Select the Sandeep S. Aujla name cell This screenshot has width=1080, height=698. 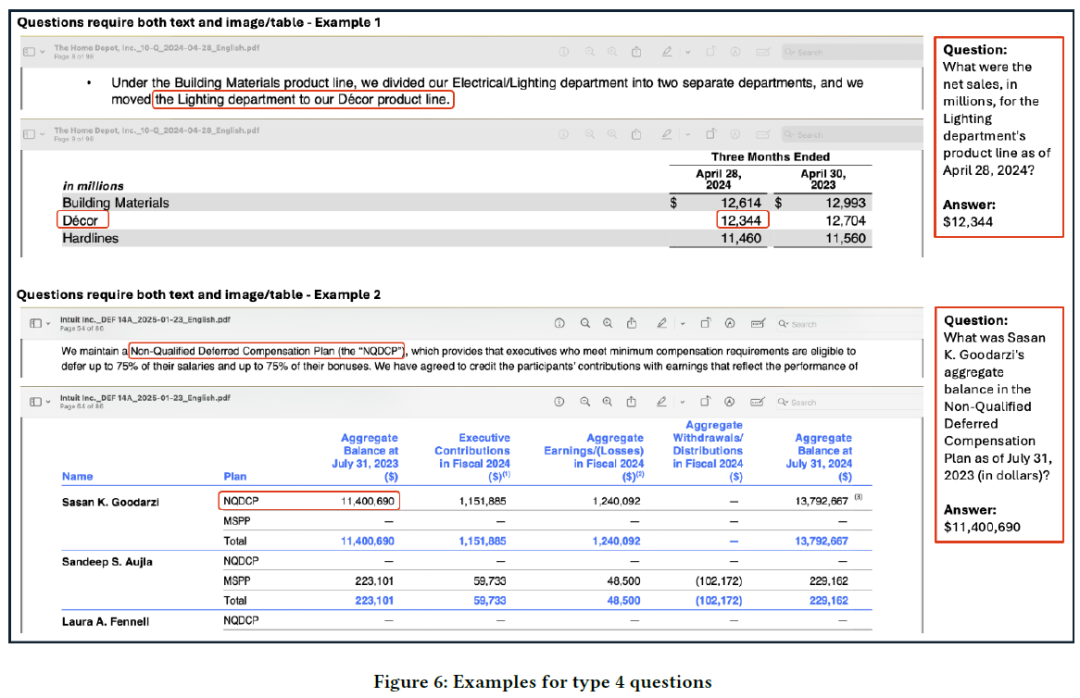tap(107, 562)
